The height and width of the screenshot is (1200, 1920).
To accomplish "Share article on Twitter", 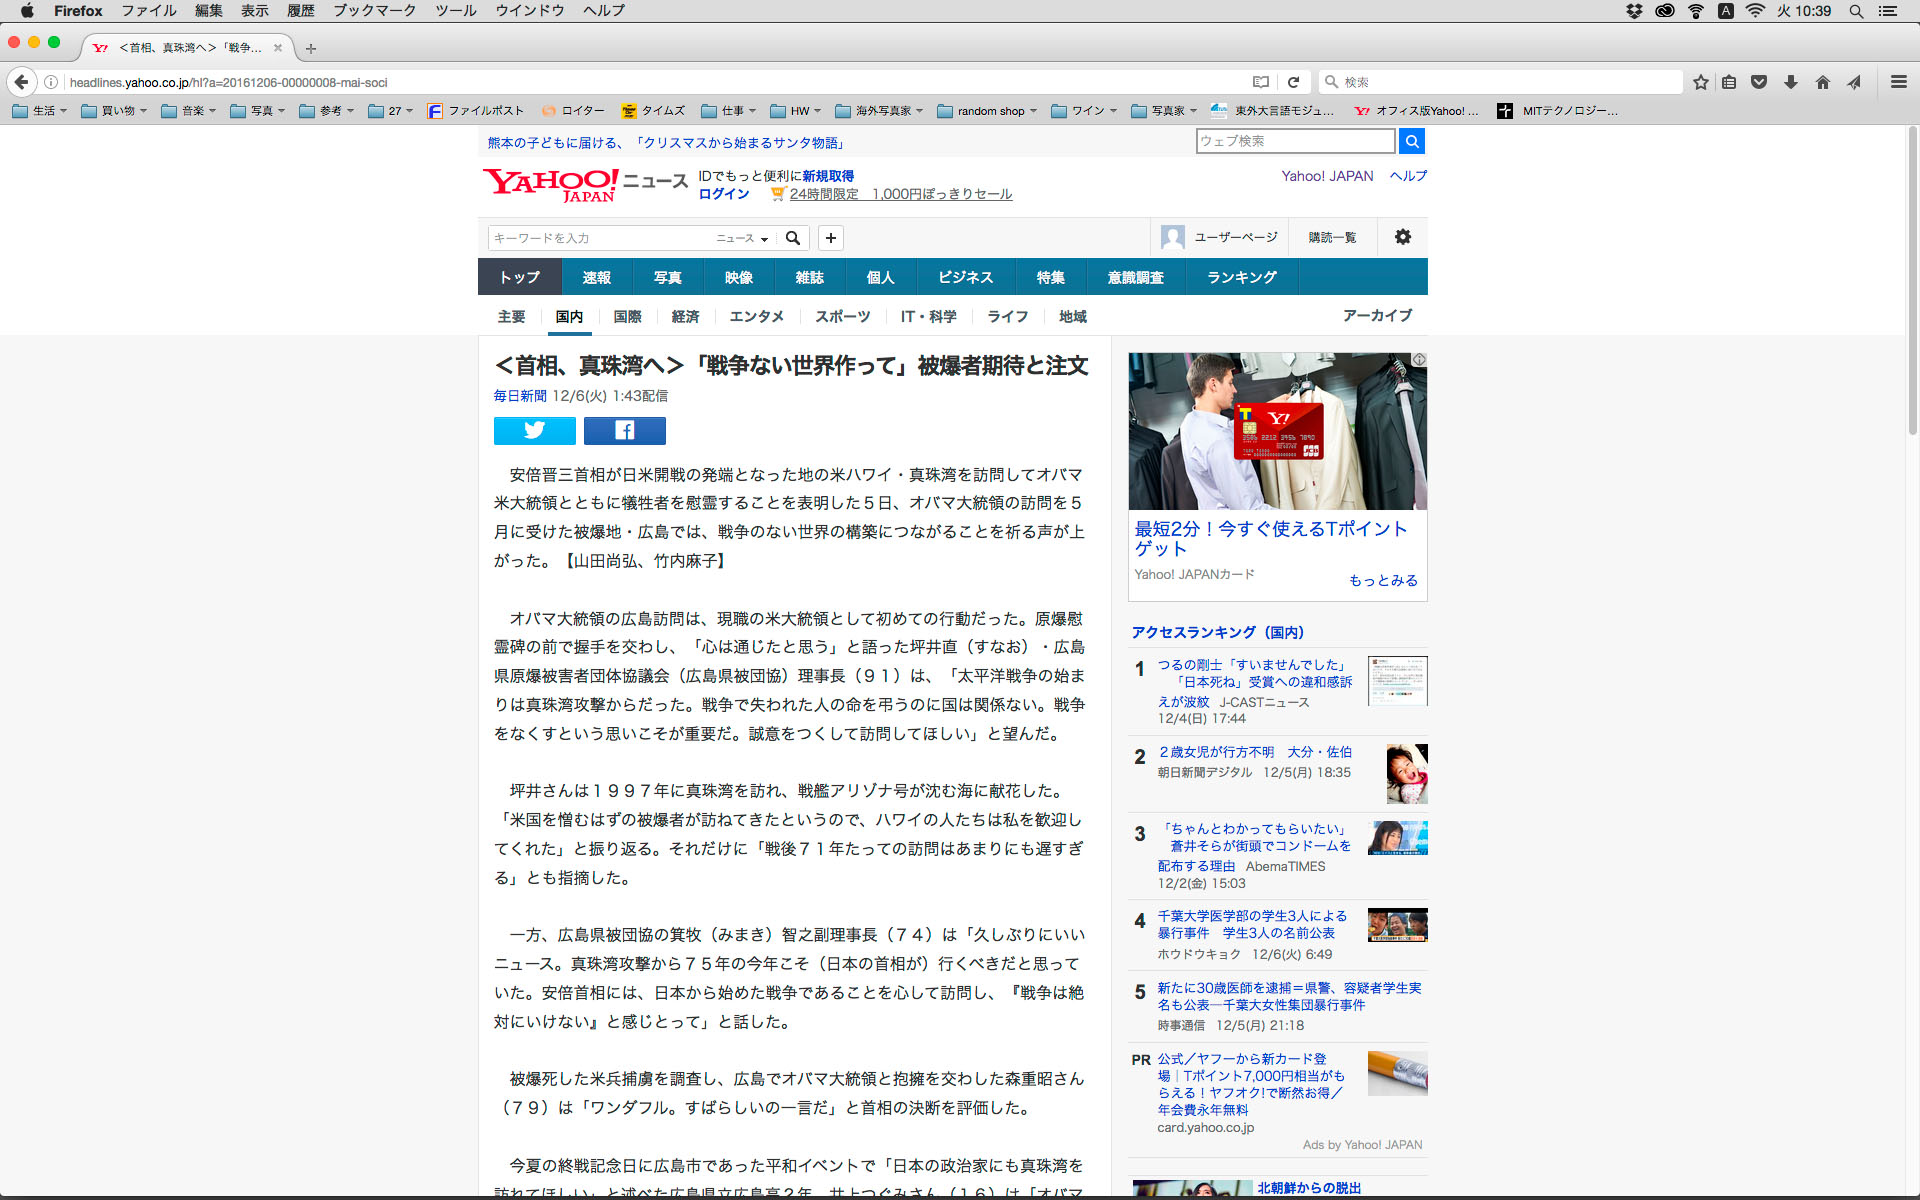I will [534, 430].
